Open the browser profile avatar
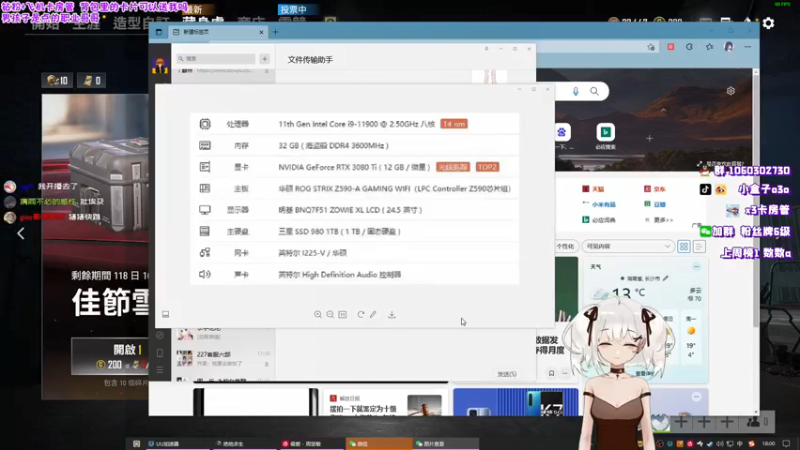 729,46
